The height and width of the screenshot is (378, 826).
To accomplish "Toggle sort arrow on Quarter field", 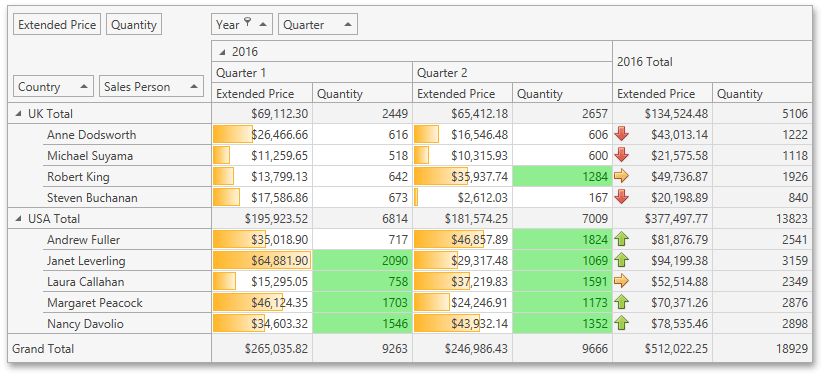I will 348,25.
